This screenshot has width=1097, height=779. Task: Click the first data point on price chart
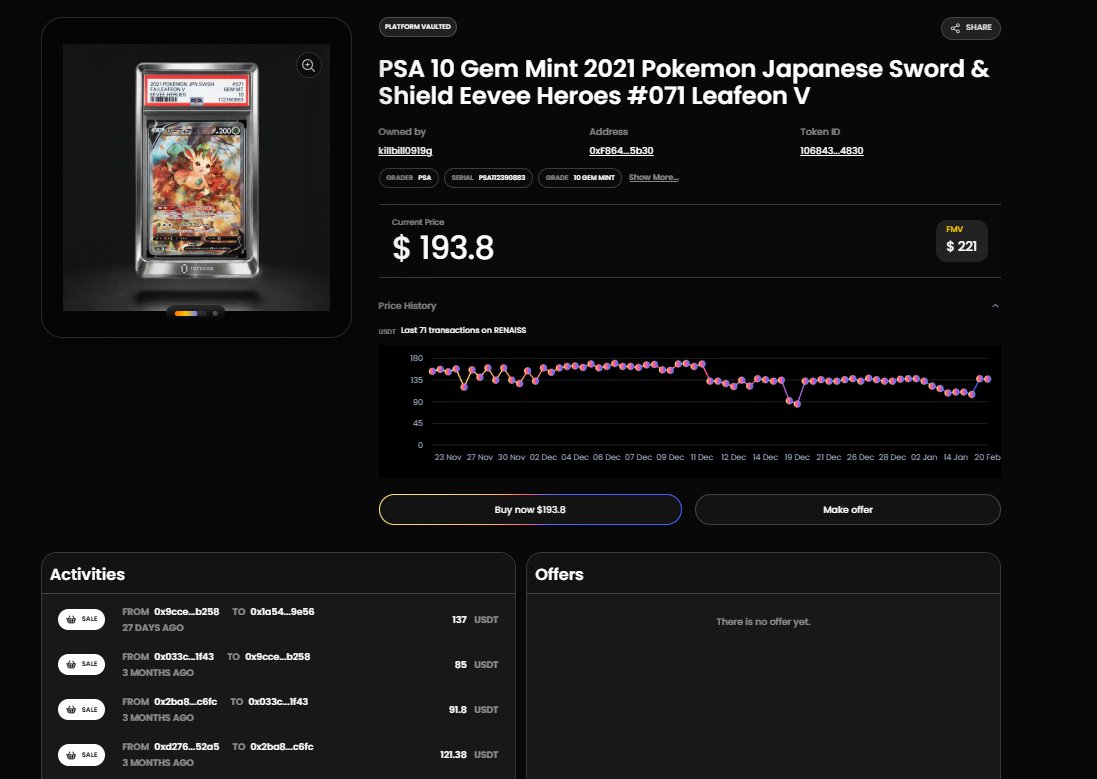(432, 371)
